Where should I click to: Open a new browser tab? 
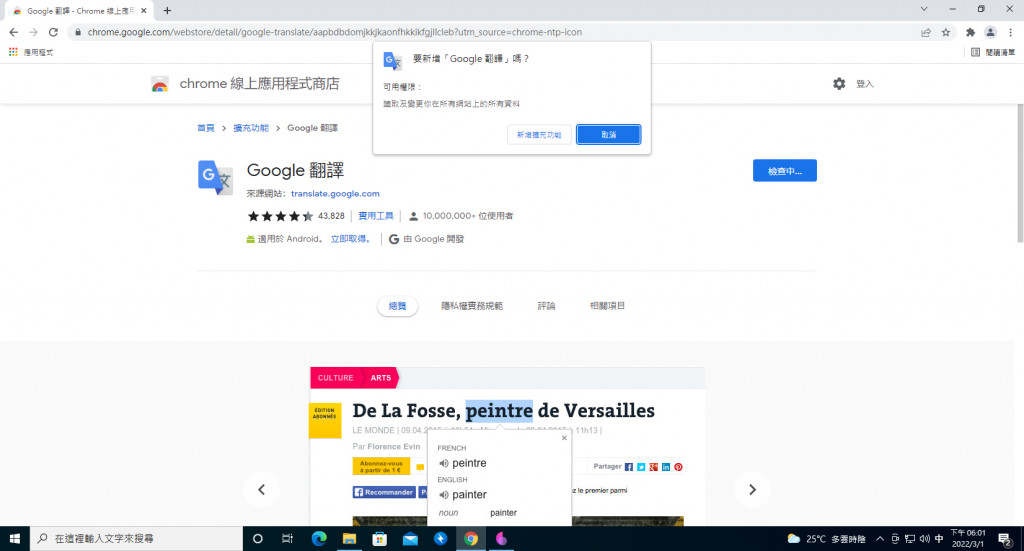click(167, 10)
